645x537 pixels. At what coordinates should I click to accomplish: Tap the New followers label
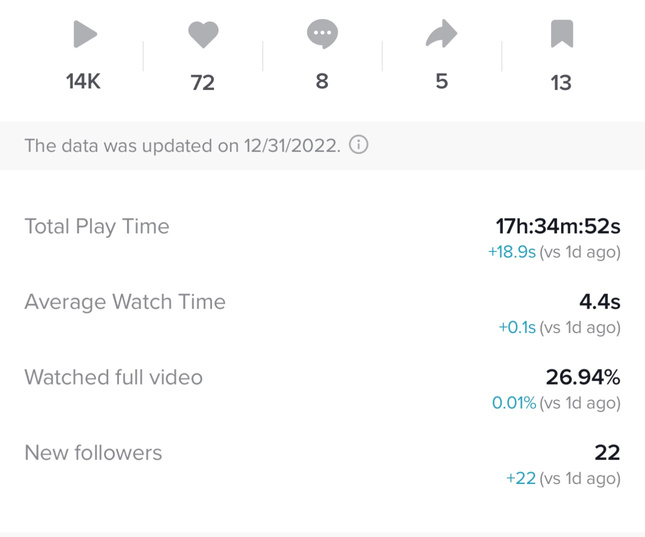click(x=93, y=453)
